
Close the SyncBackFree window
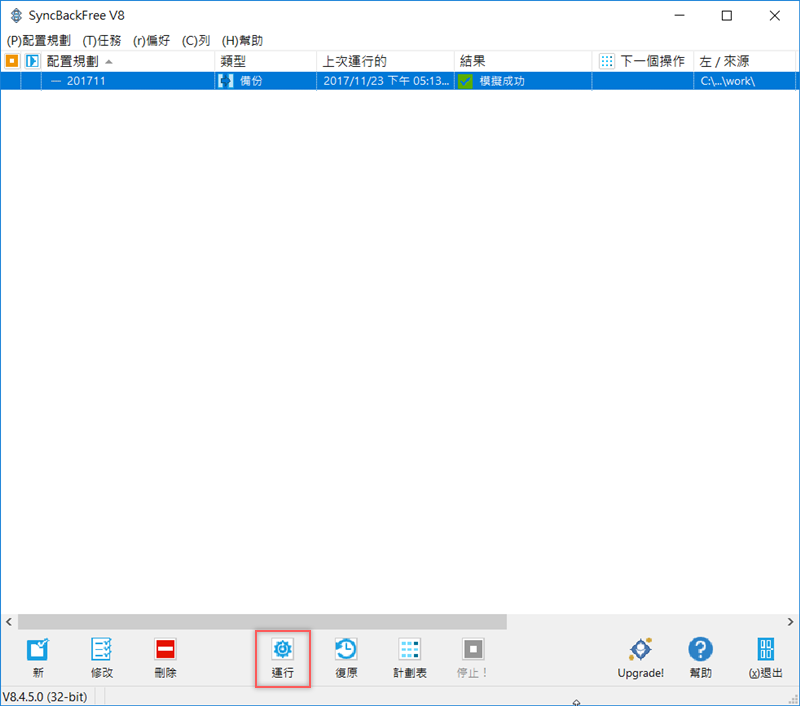pyautogui.click(x=774, y=16)
